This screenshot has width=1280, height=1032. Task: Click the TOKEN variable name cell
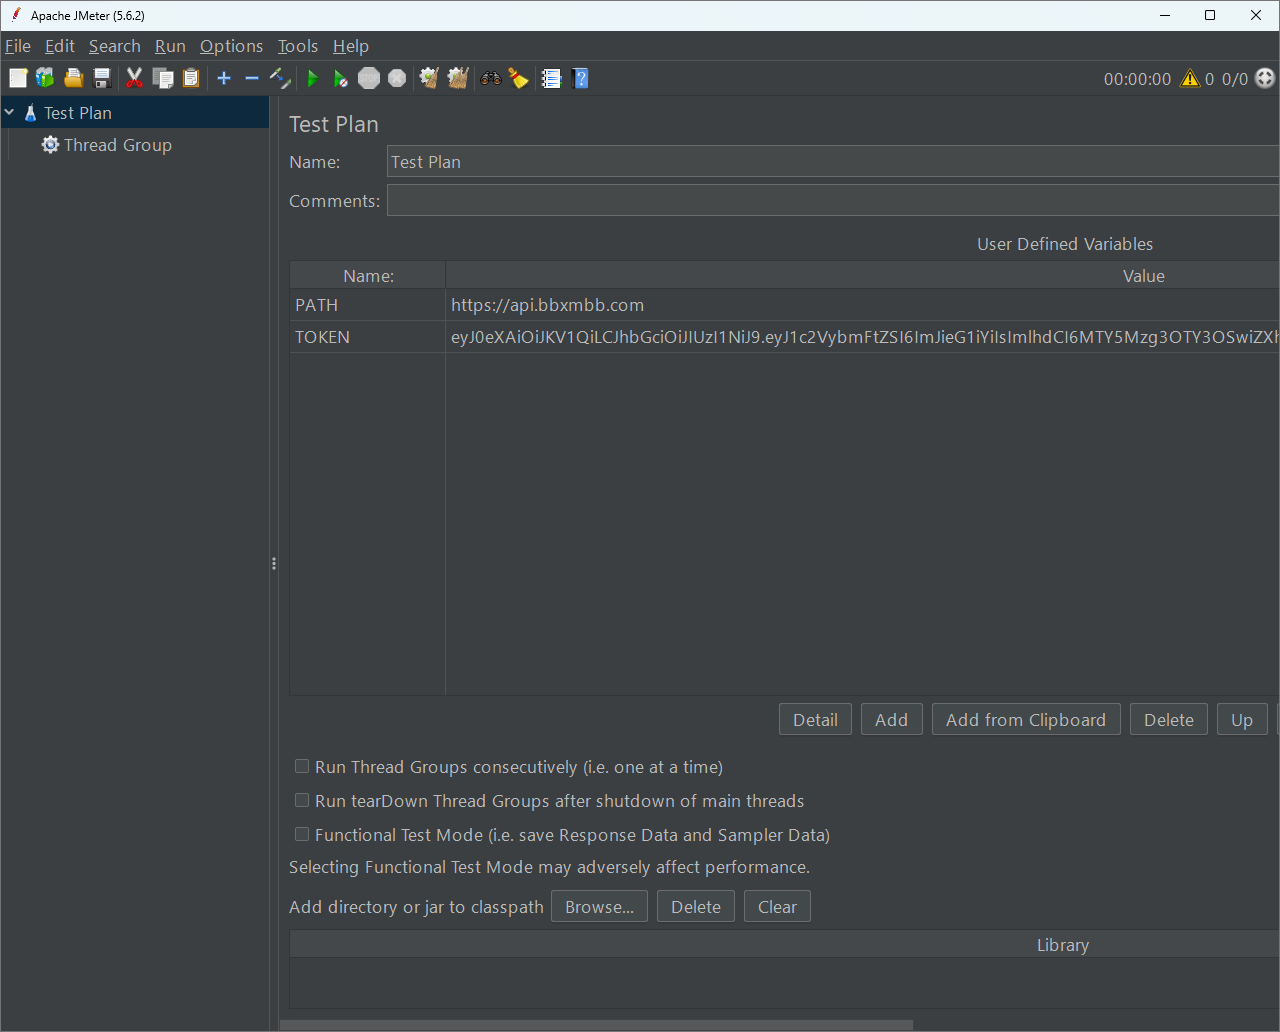368,337
